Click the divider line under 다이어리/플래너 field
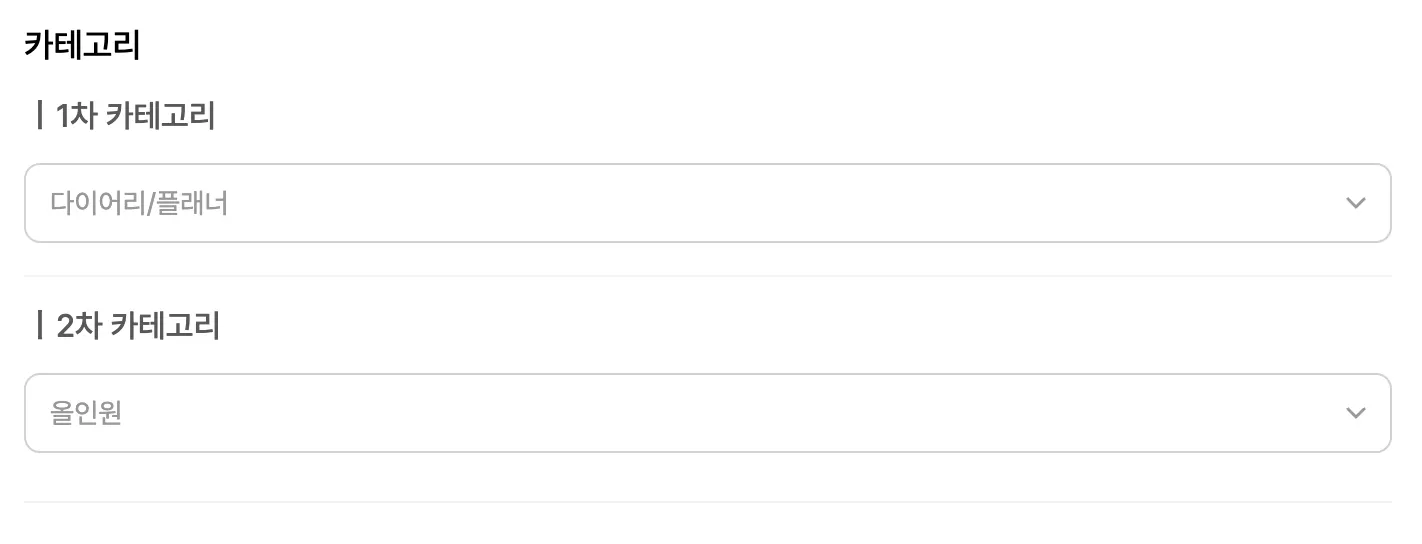This screenshot has height=544, width=1422. pyautogui.click(x=707, y=275)
